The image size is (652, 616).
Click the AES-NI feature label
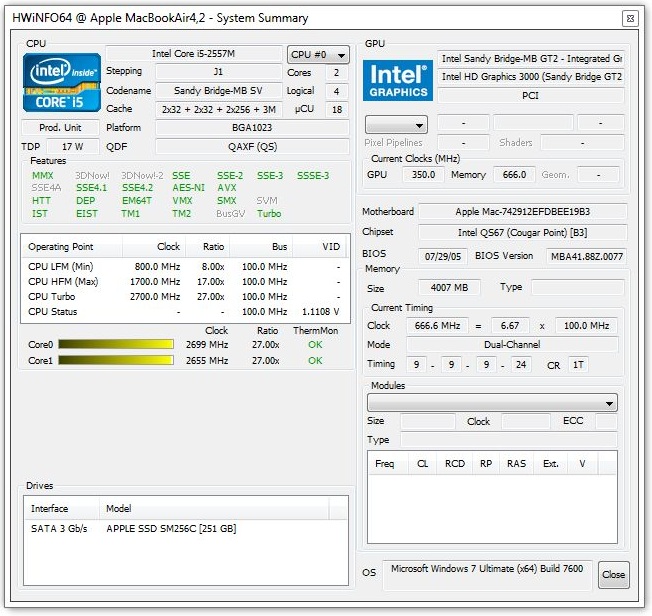pyautogui.click(x=188, y=188)
